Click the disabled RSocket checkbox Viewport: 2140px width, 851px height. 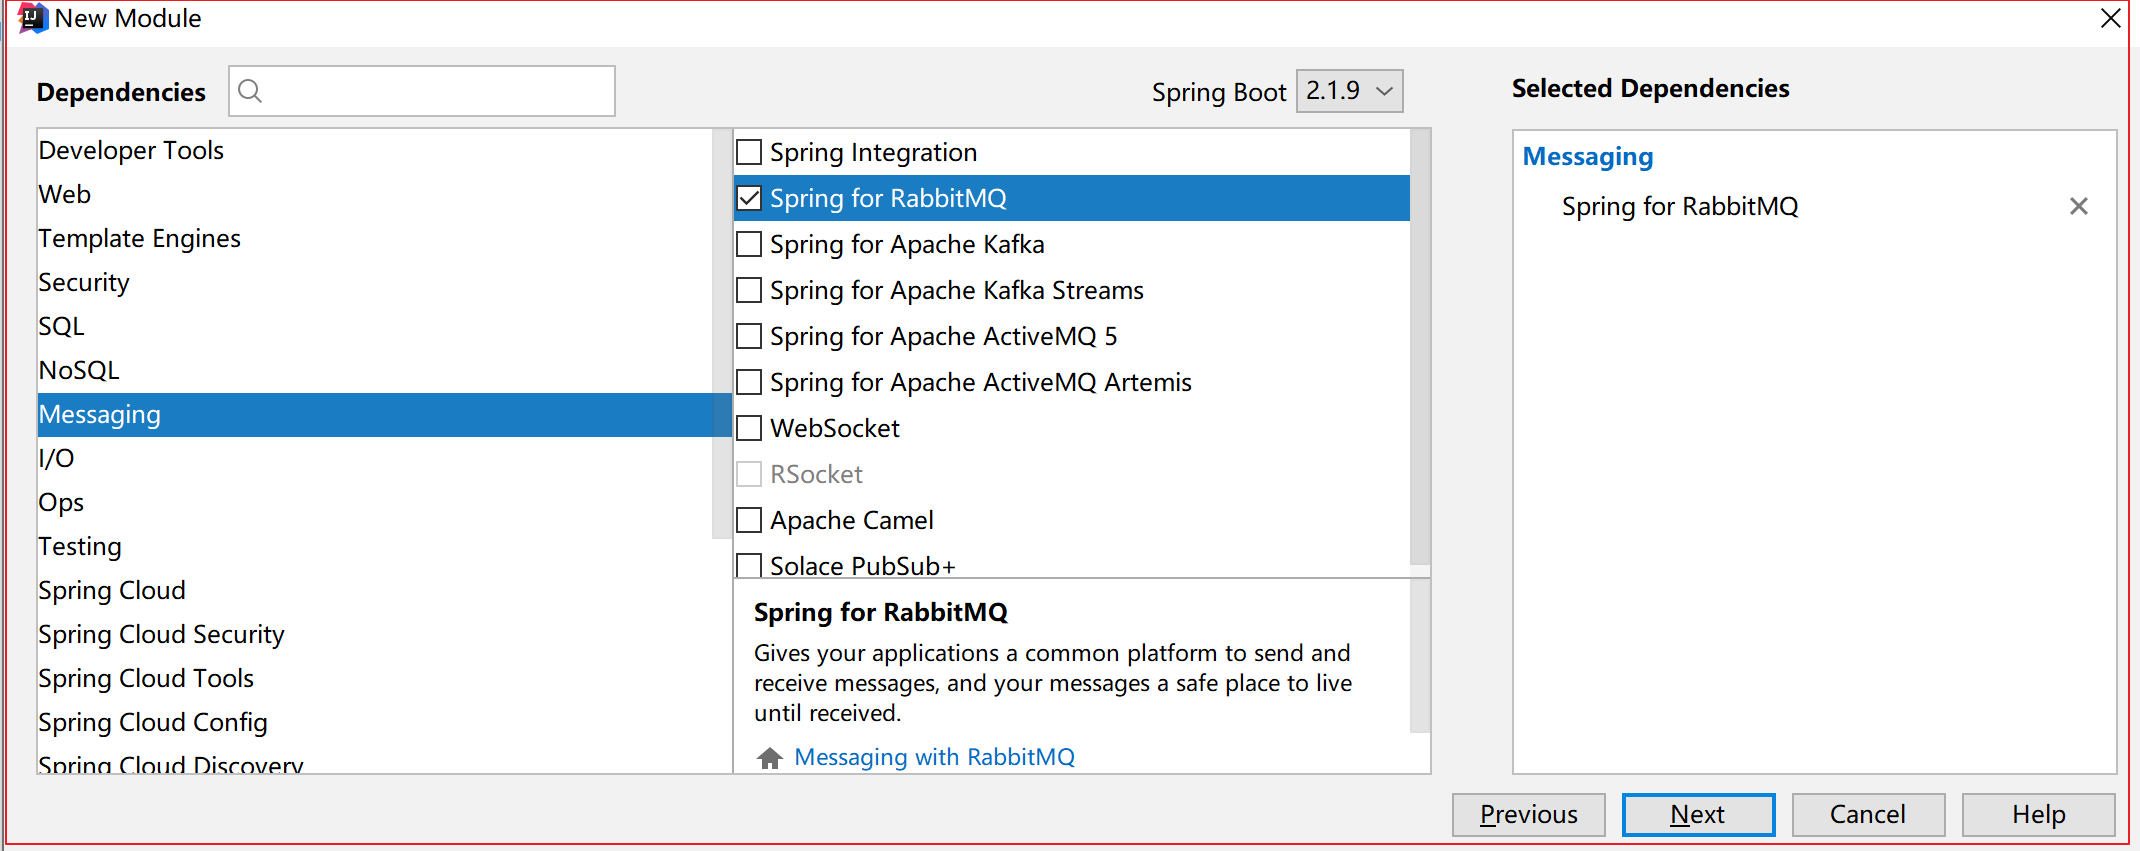pos(749,474)
